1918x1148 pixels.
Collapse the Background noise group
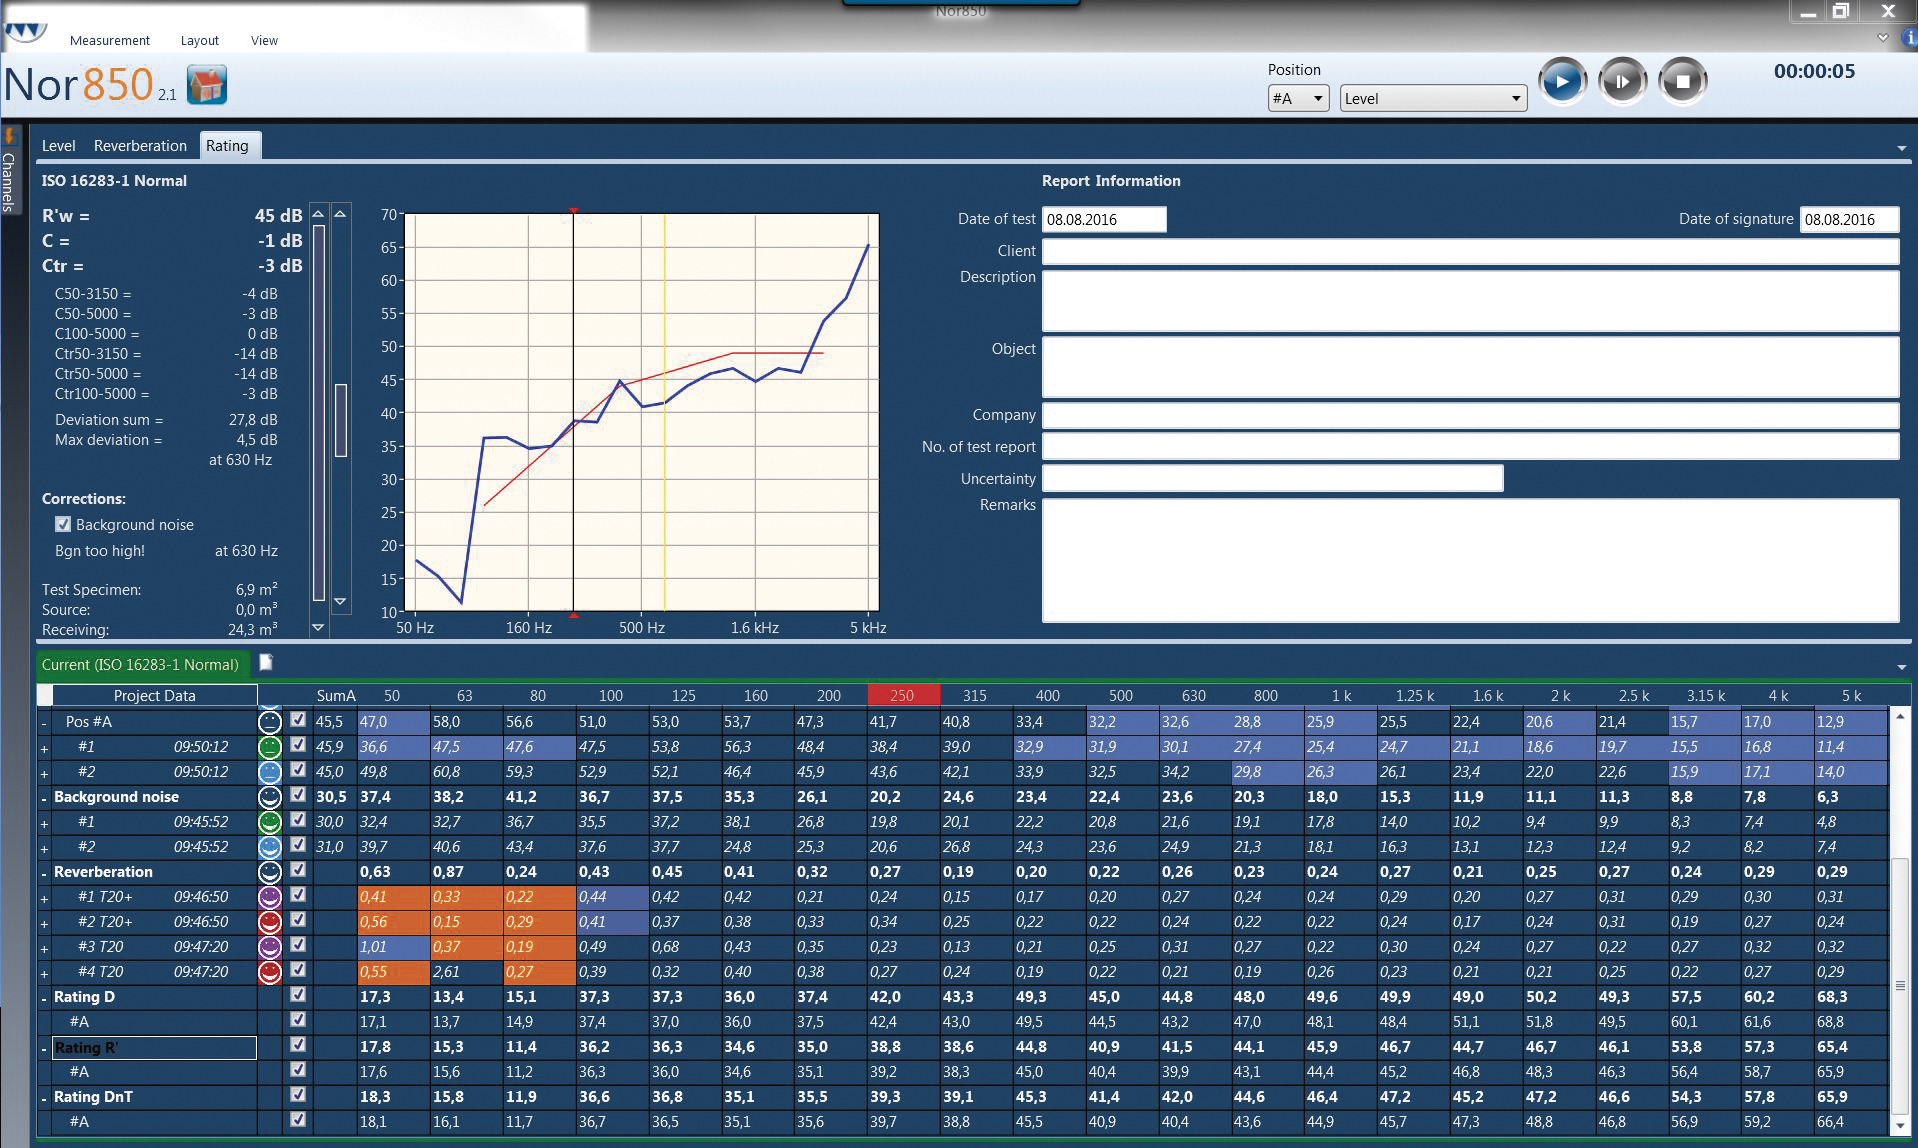44,798
